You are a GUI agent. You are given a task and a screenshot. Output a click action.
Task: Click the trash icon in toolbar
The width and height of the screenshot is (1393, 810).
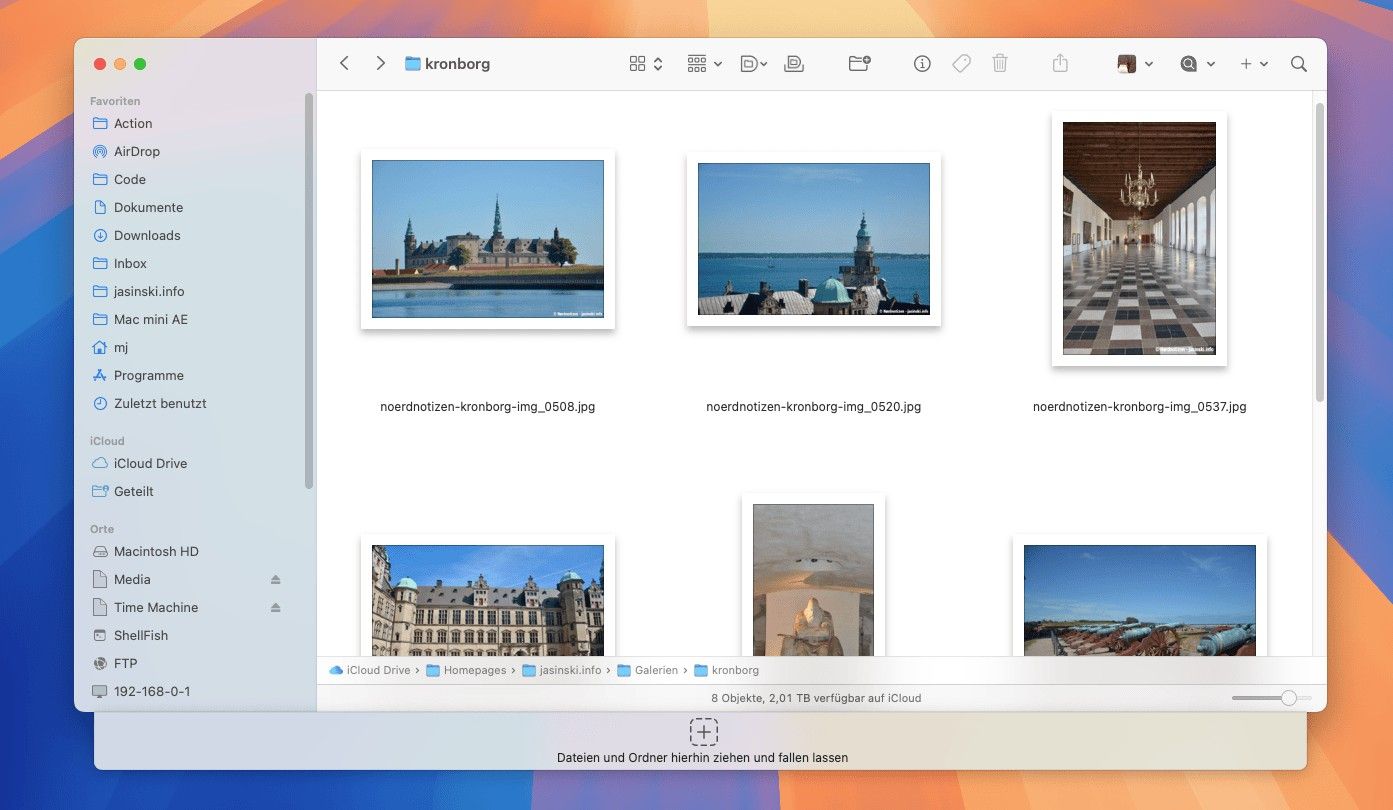999,64
